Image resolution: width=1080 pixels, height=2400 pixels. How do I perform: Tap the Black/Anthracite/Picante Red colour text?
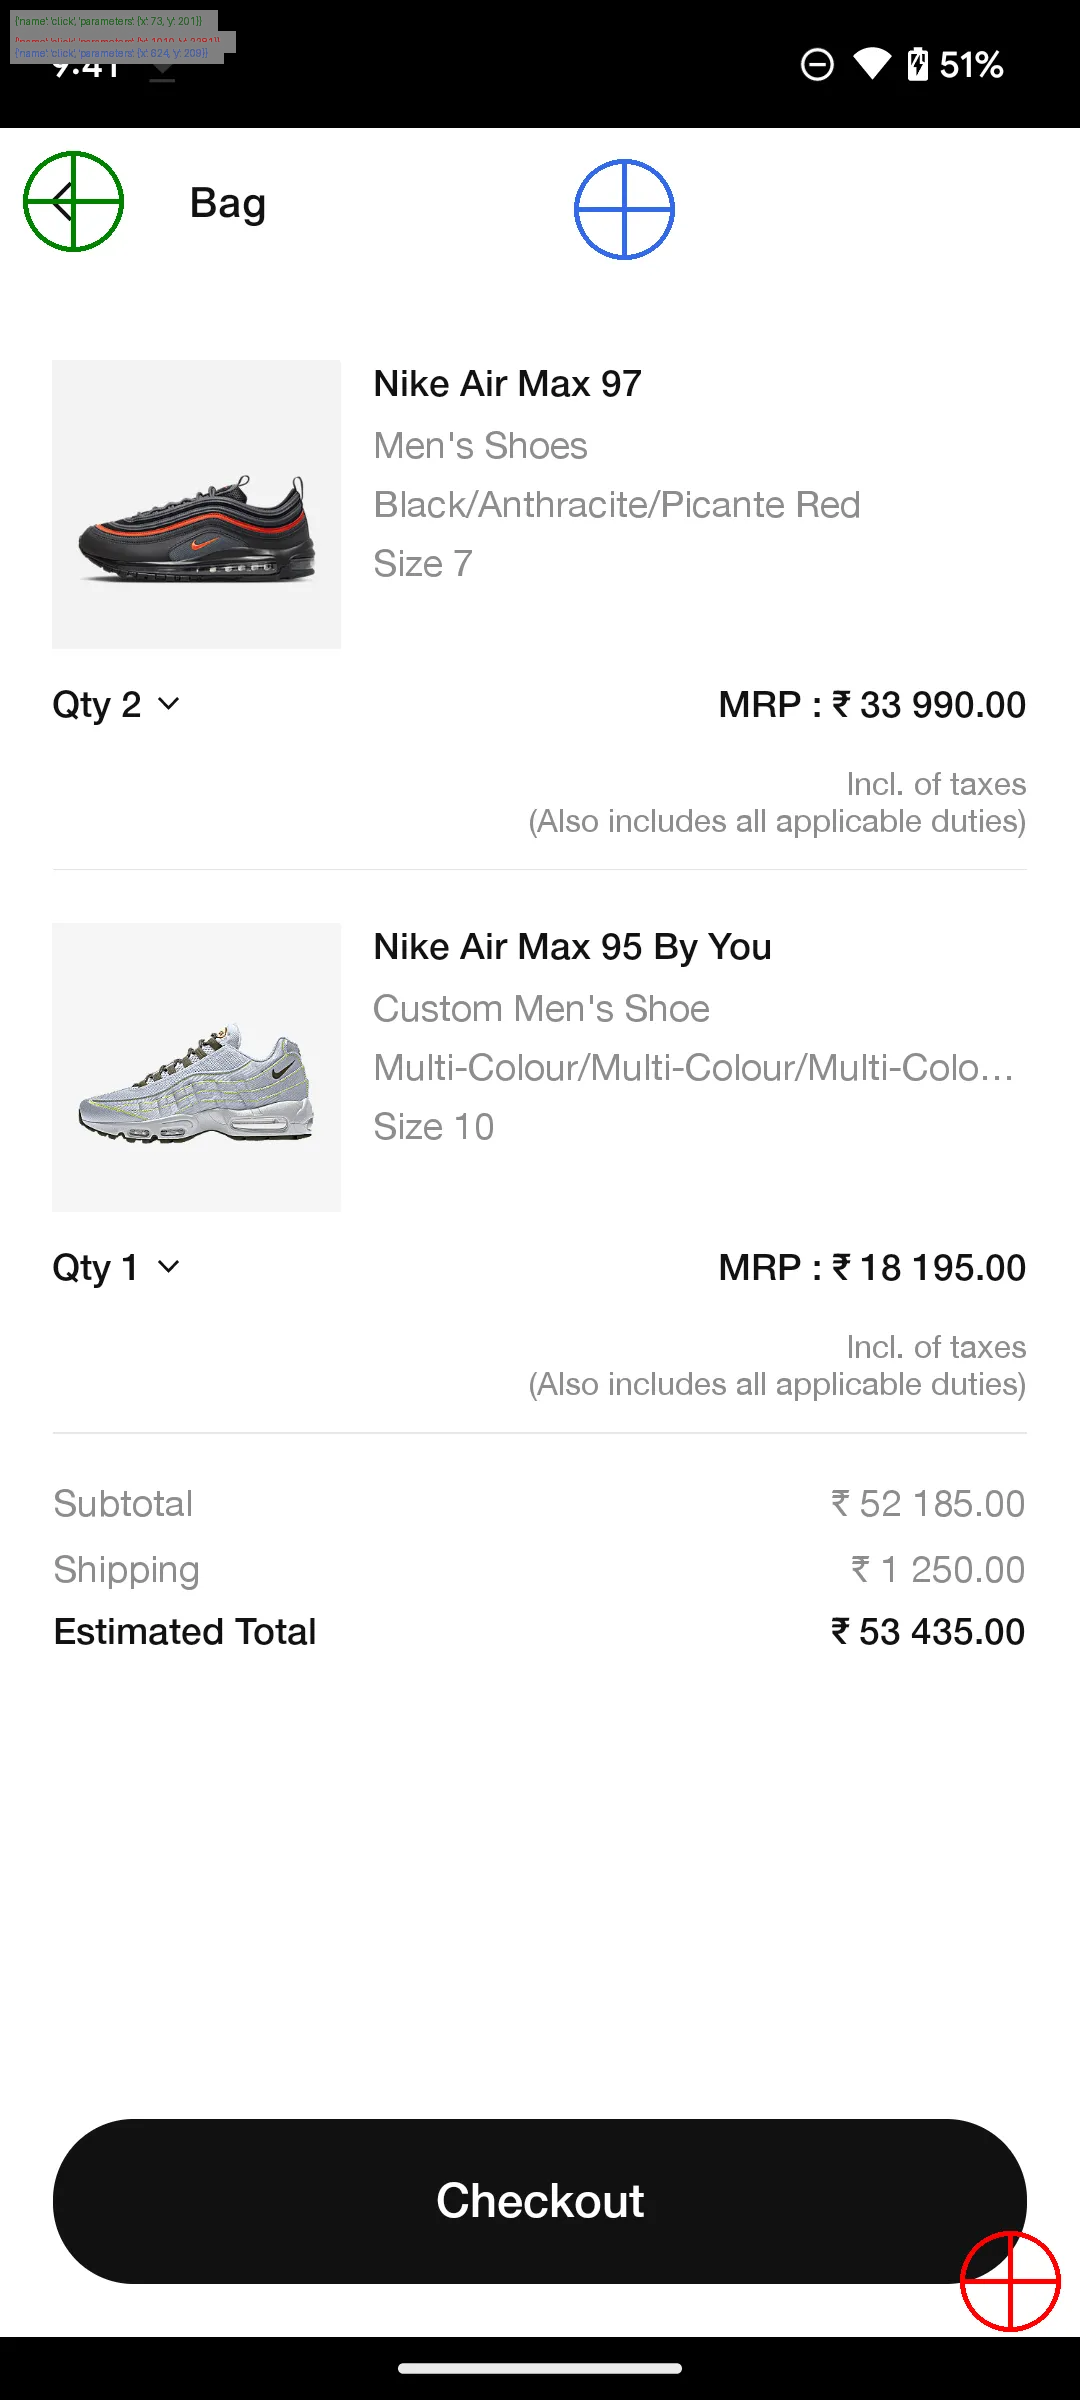pos(616,505)
